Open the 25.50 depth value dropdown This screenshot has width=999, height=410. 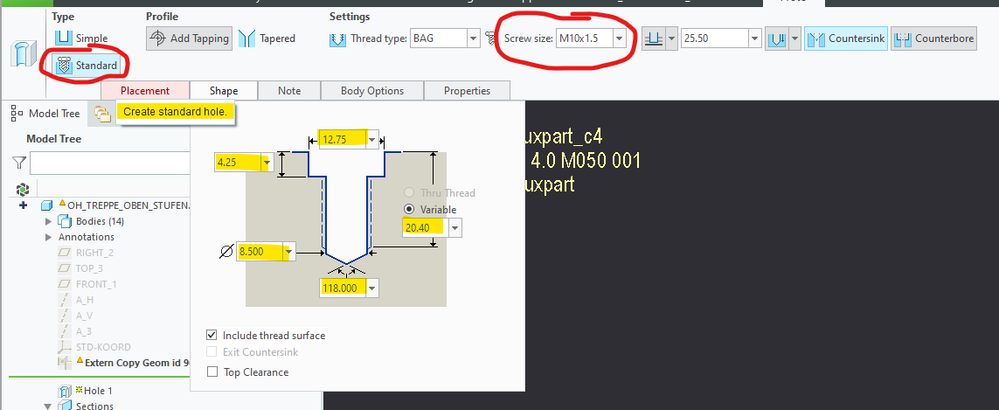click(757, 38)
